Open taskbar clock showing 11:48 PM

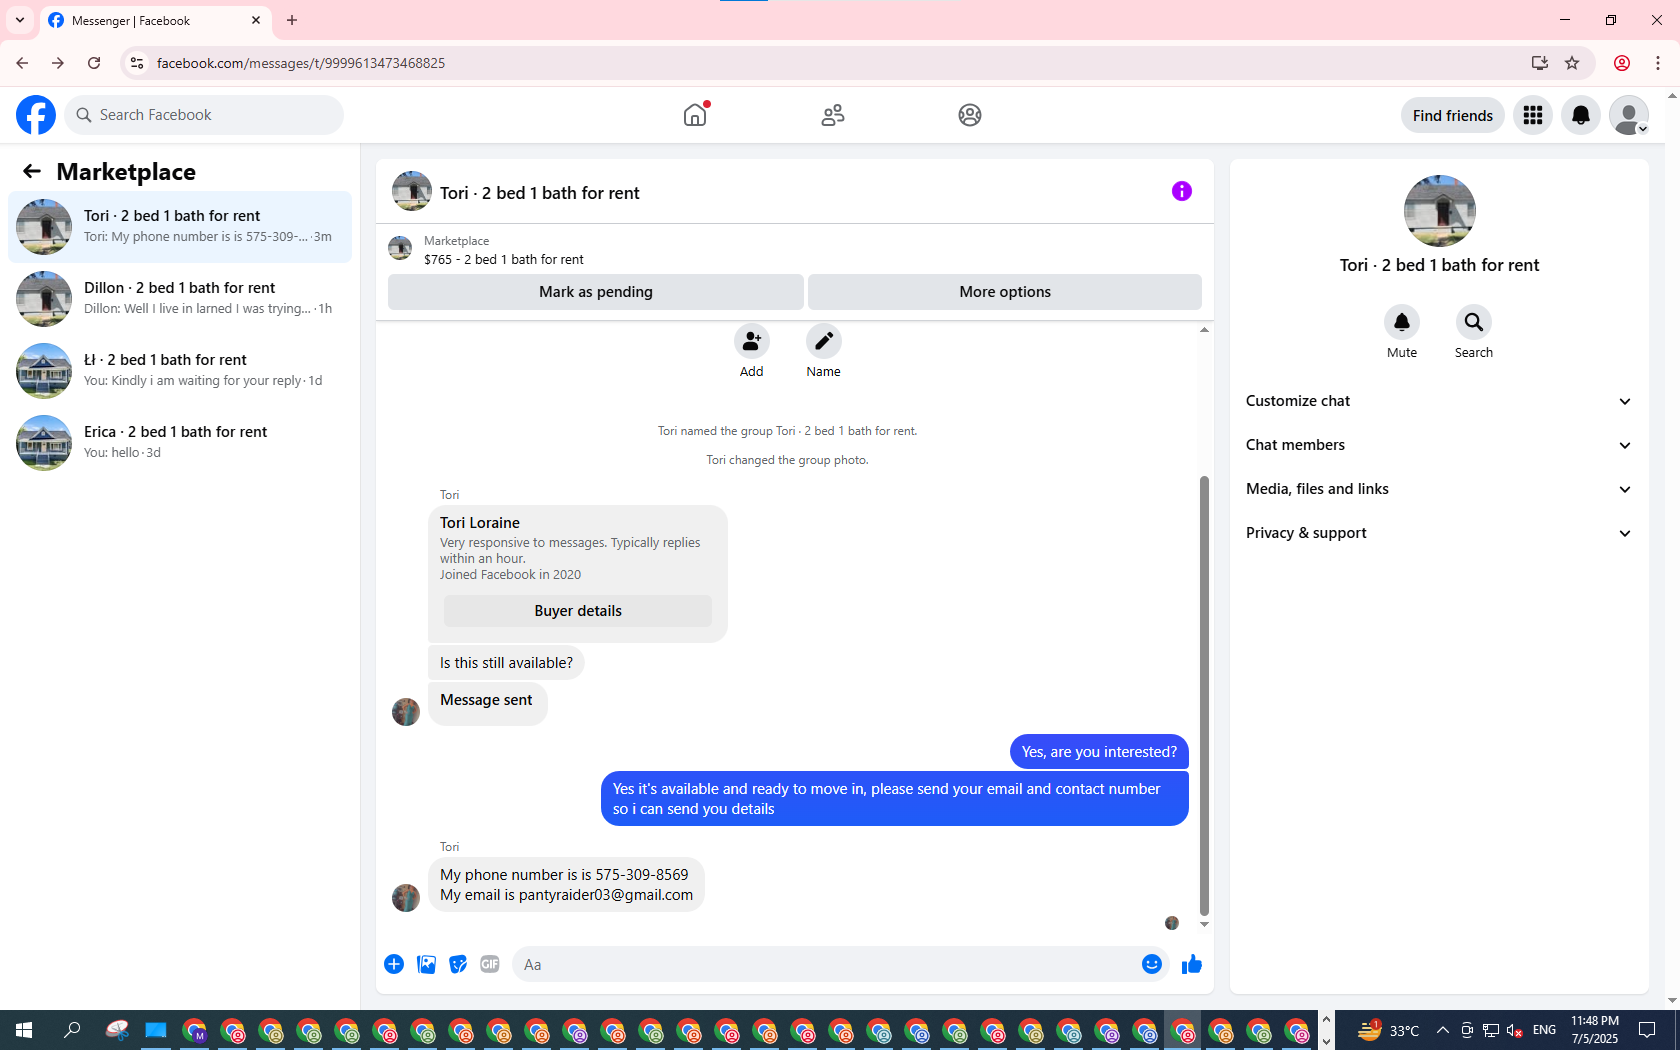point(1594,1030)
